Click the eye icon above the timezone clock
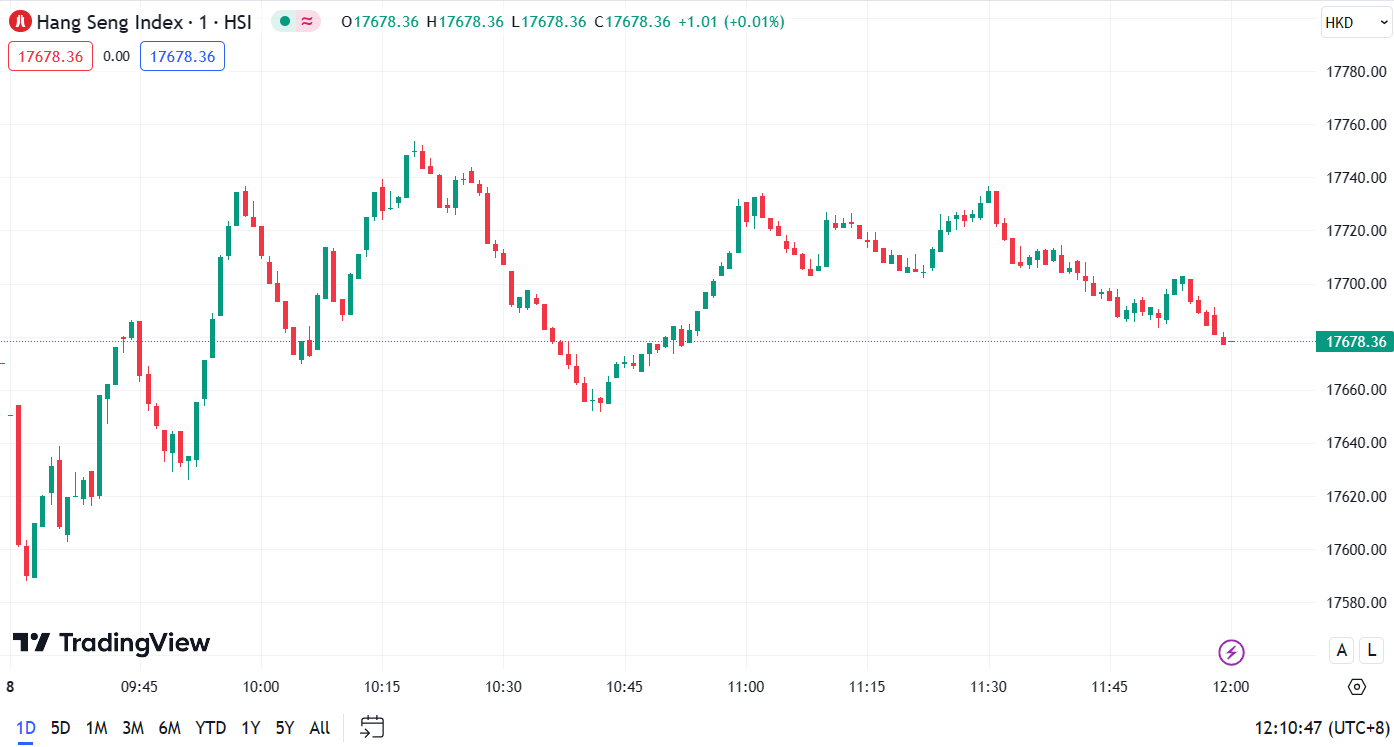 [x=1357, y=686]
